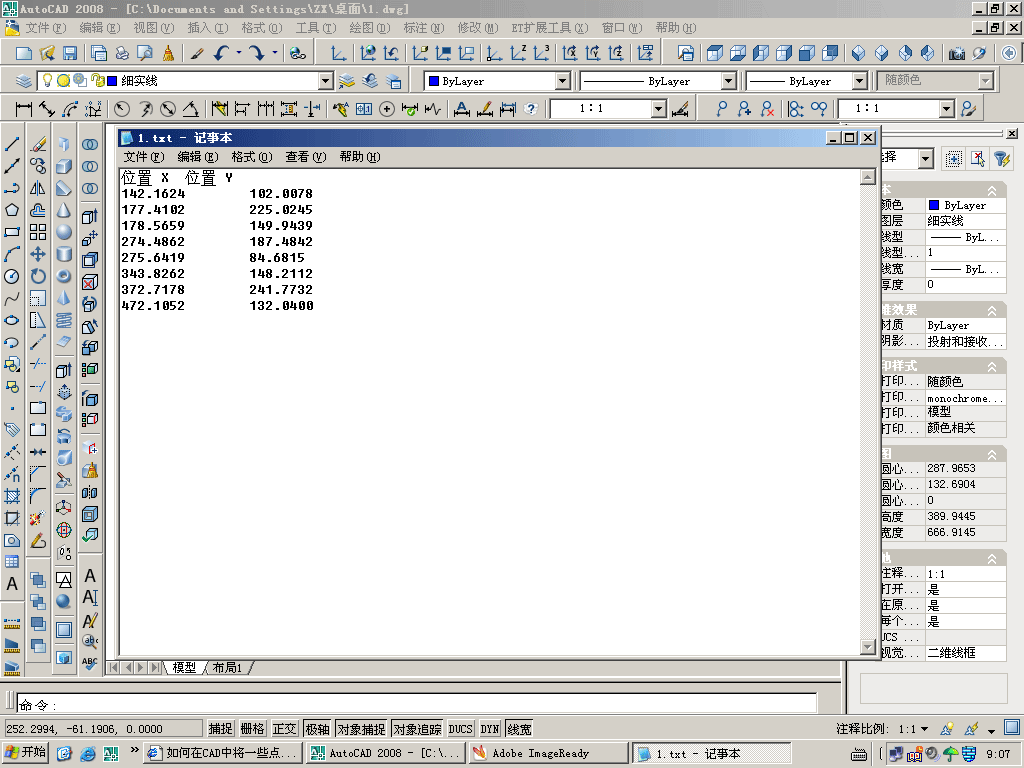Toggle 正交 ortho mode

pyautogui.click(x=284, y=729)
